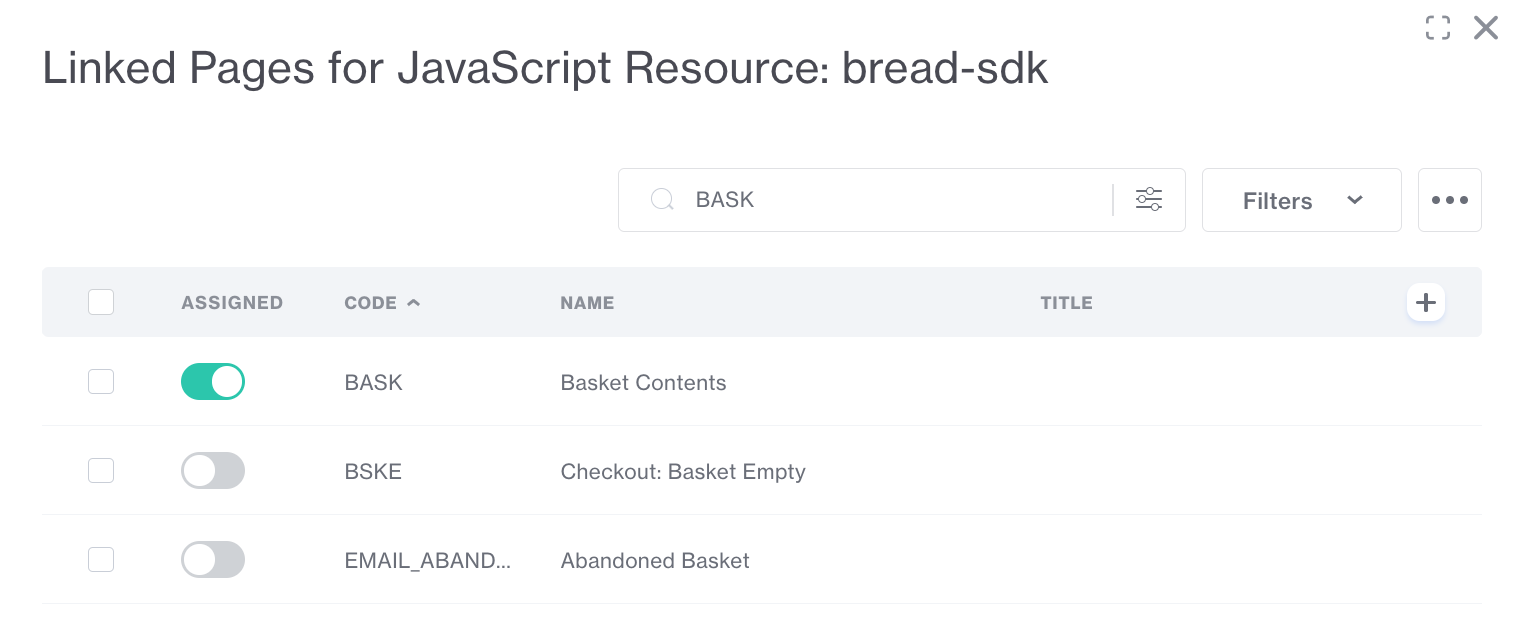This screenshot has height=618, width=1514.
Task: Click the Title column header
Action: pos(1066,303)
